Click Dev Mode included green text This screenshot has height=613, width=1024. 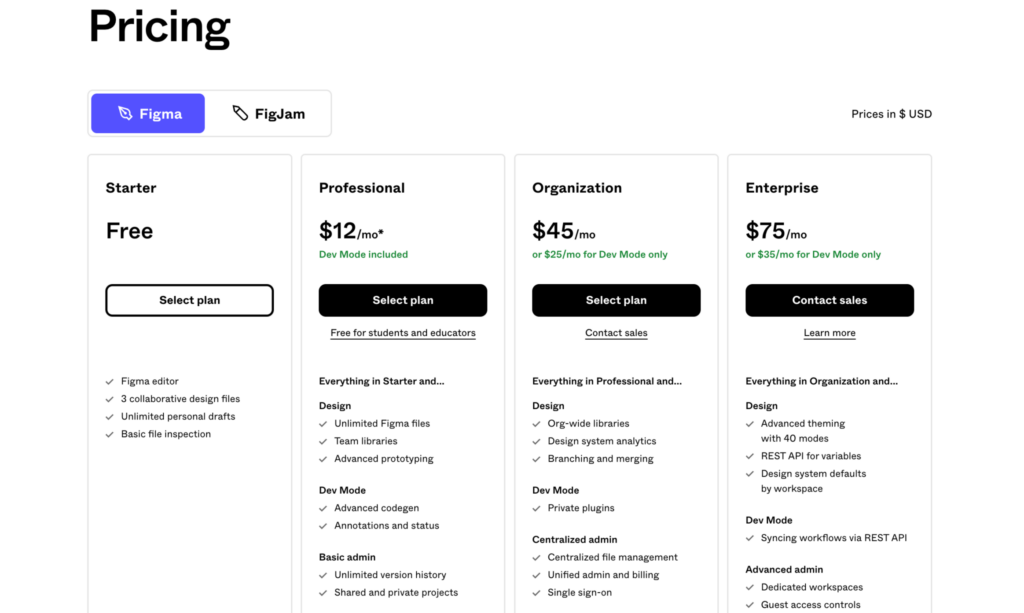point(363,255)
